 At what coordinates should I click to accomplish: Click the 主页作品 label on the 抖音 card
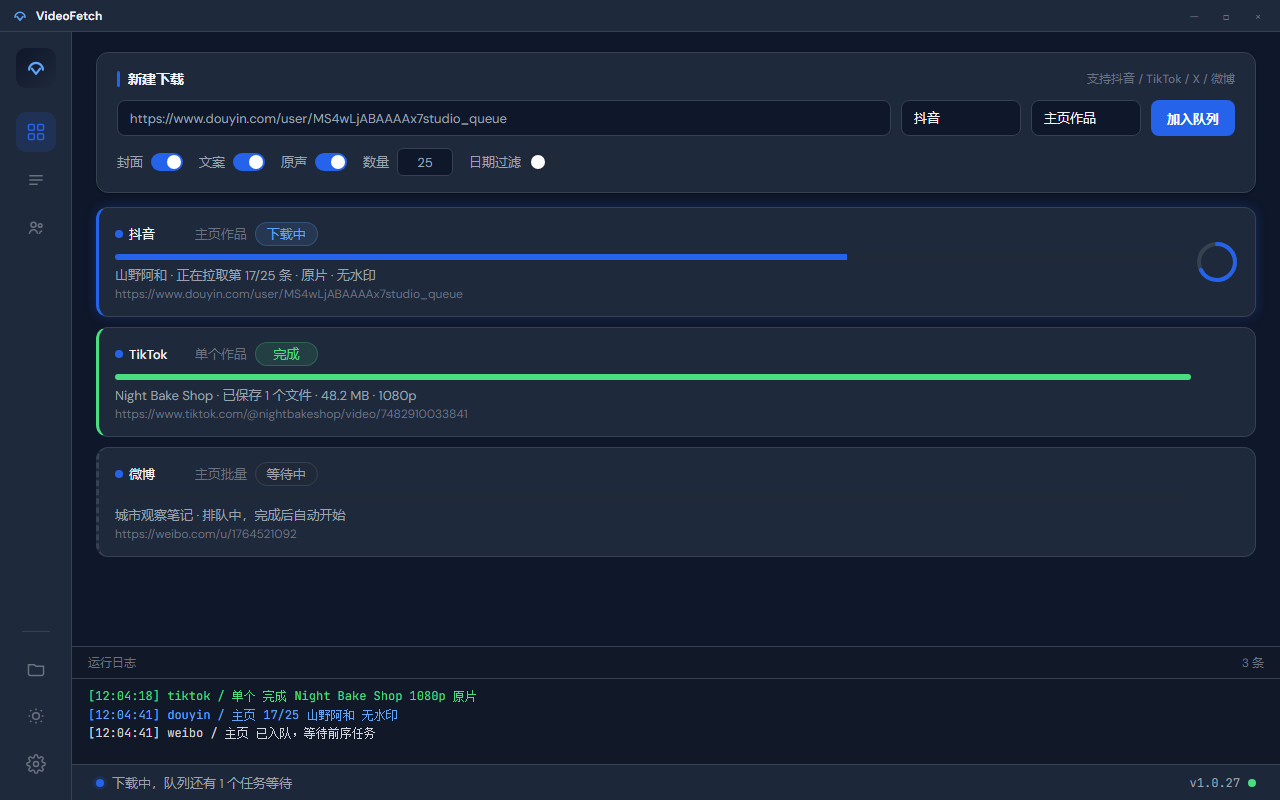click(x=221, y=234)
